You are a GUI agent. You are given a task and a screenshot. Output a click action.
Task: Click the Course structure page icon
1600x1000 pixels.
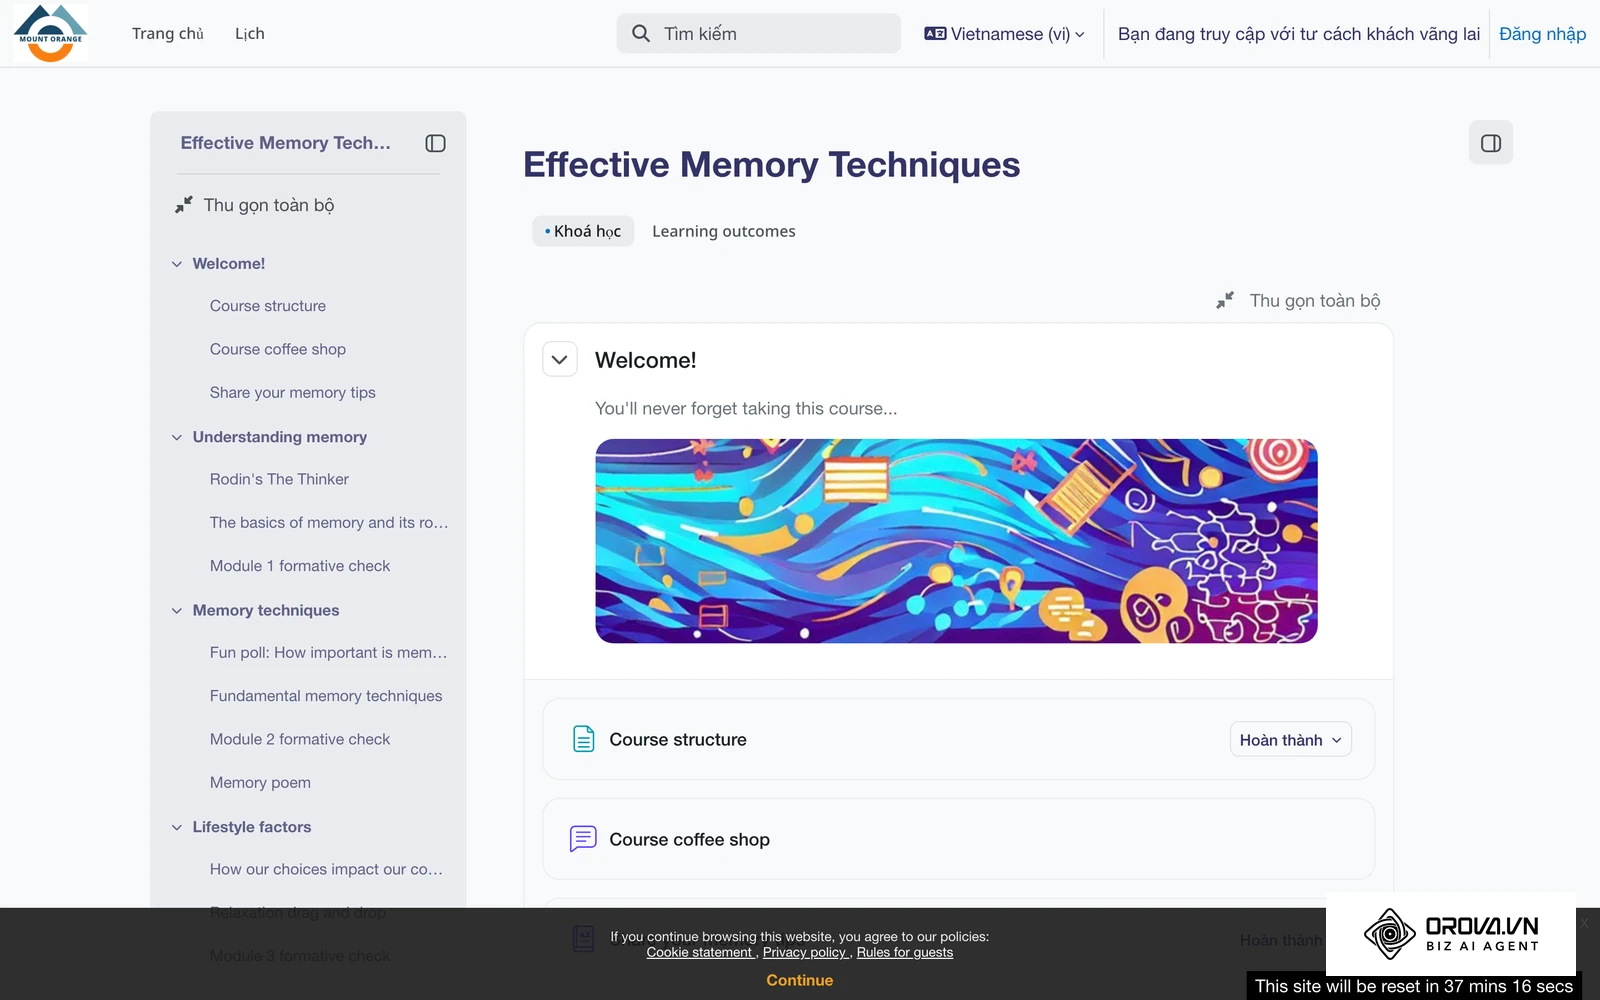click(x=584, y=739)
